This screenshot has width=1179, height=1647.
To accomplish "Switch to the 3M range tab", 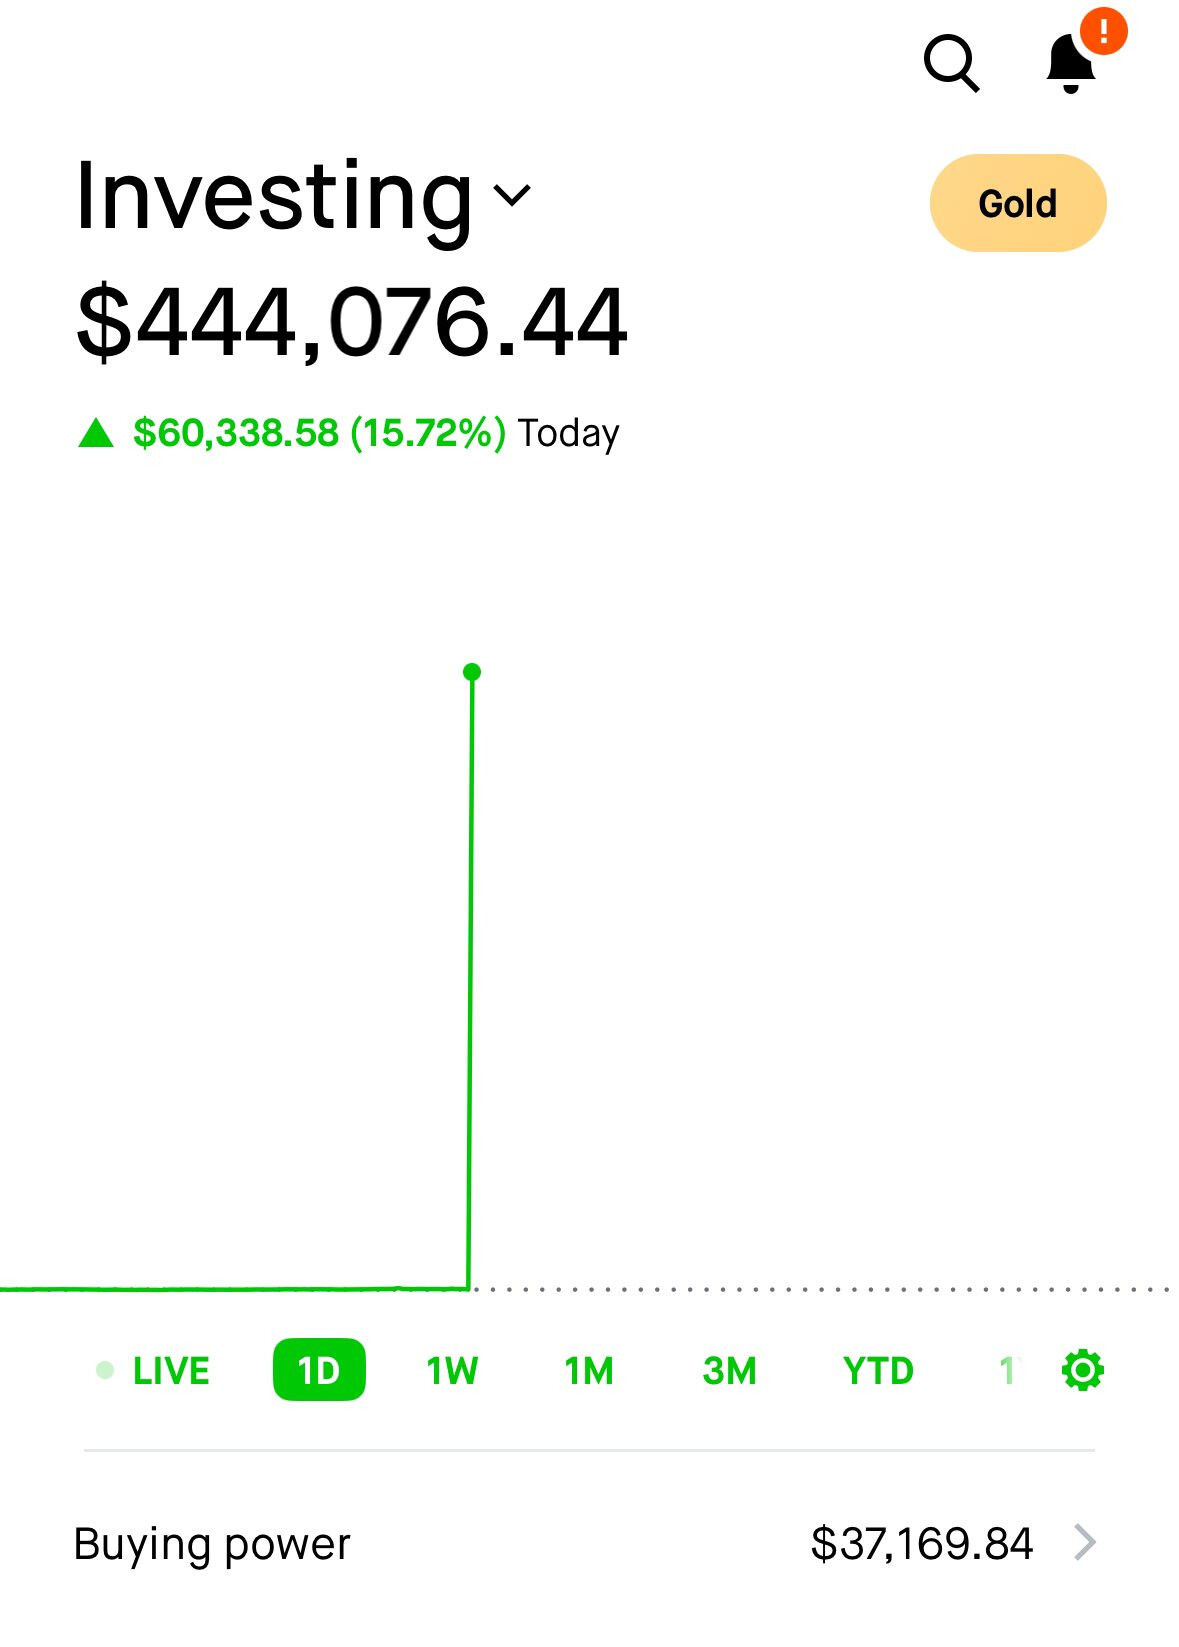I will pyautogui.click(x=729, y=1370).
